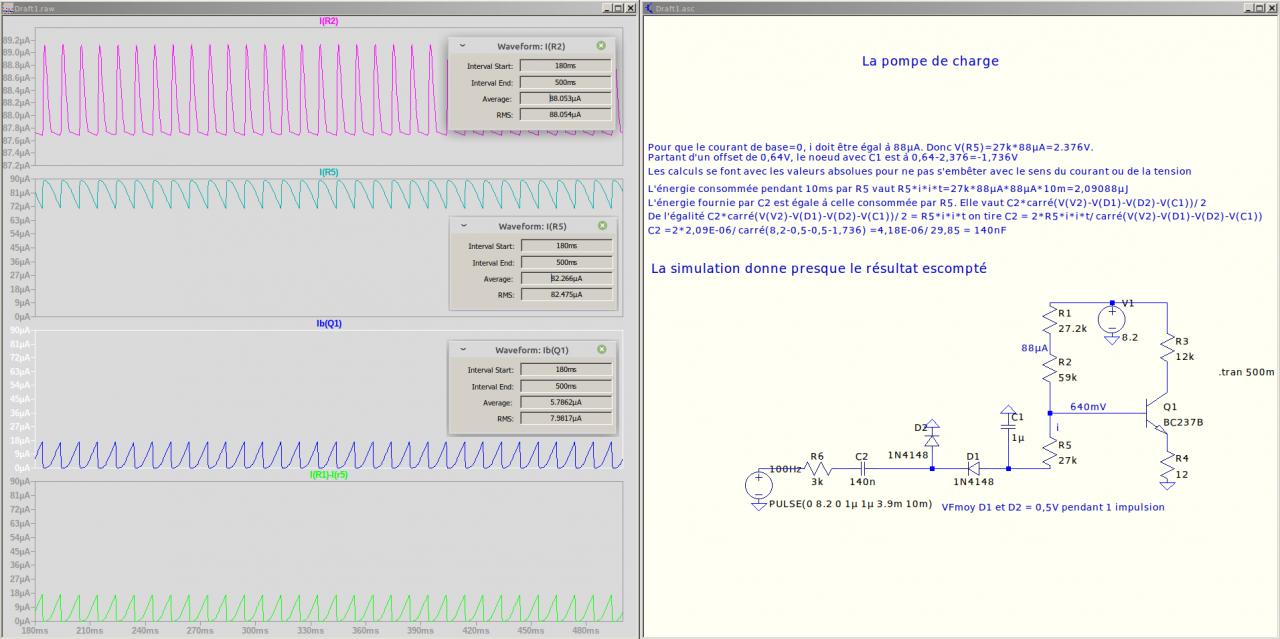Select the Interval End field of Ib(Q1)

pyautogui.click(x=566, y=385)
